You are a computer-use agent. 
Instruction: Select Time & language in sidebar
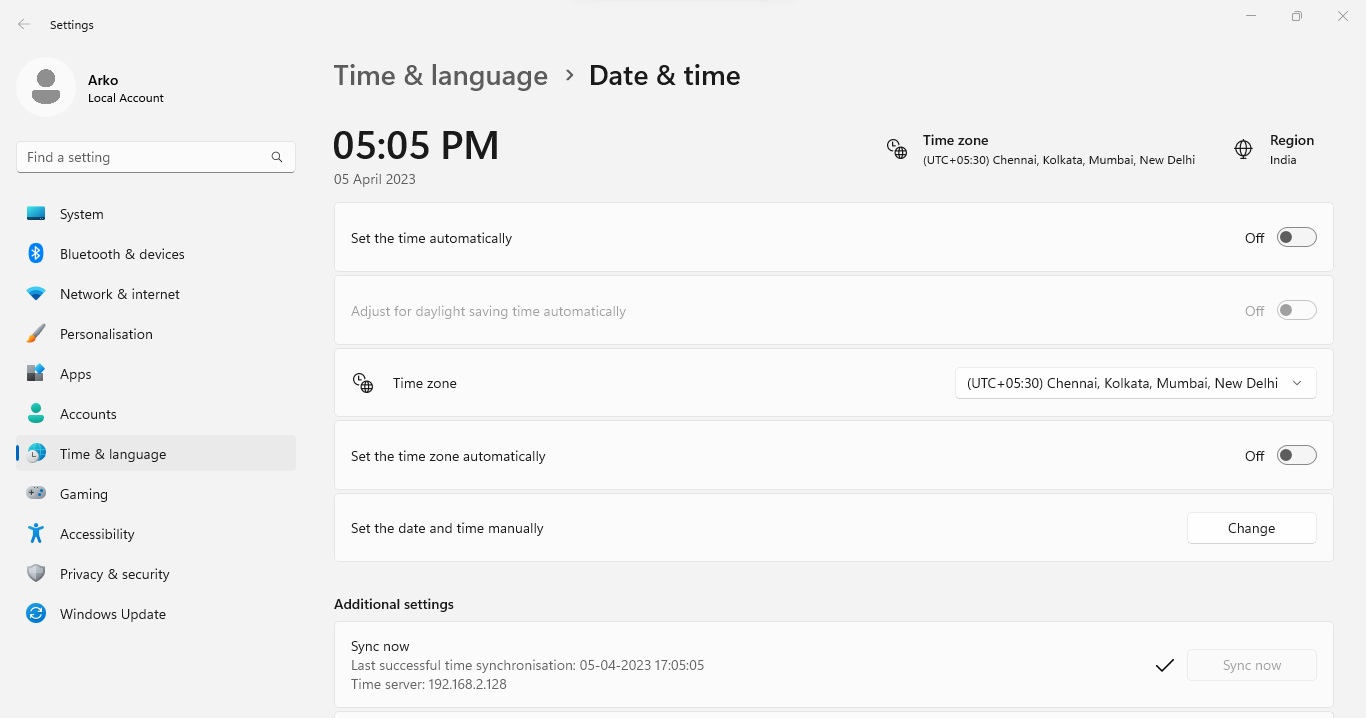156,454
